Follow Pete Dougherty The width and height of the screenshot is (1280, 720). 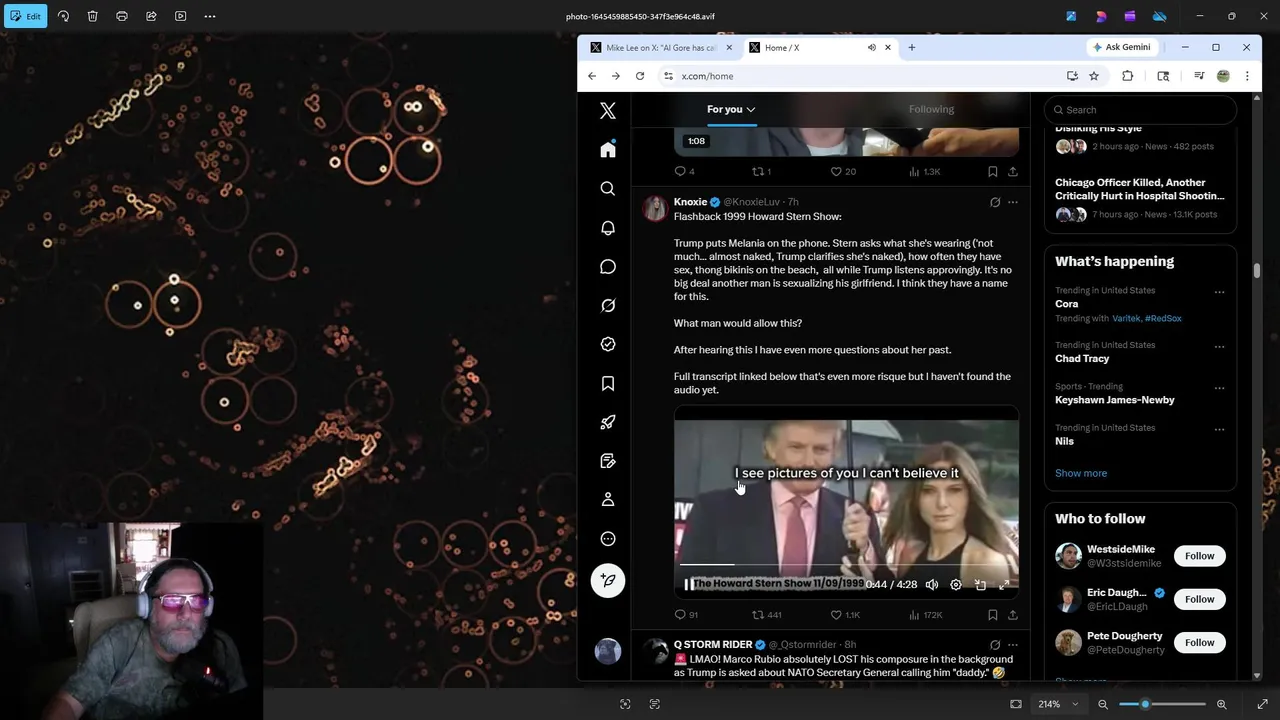1199,643
